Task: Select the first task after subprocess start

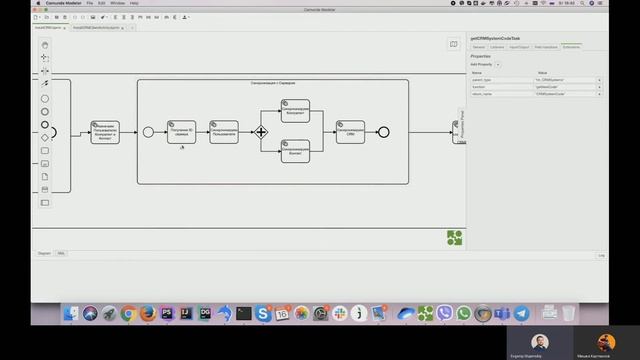Action: pyautogui.click(x=181, y=132)
